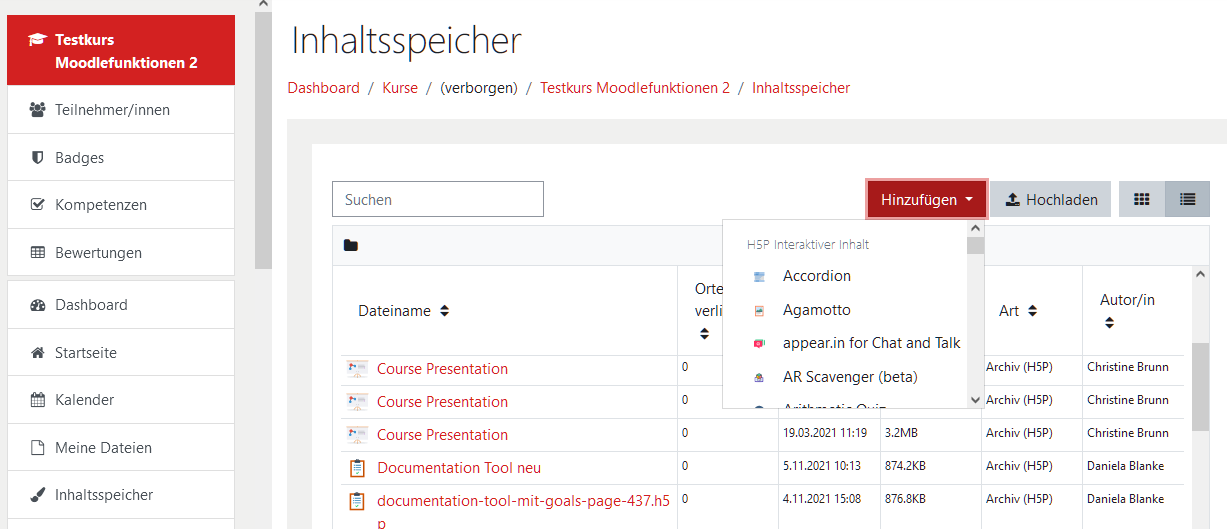Go to Dashboard in the sidebar

121,305
